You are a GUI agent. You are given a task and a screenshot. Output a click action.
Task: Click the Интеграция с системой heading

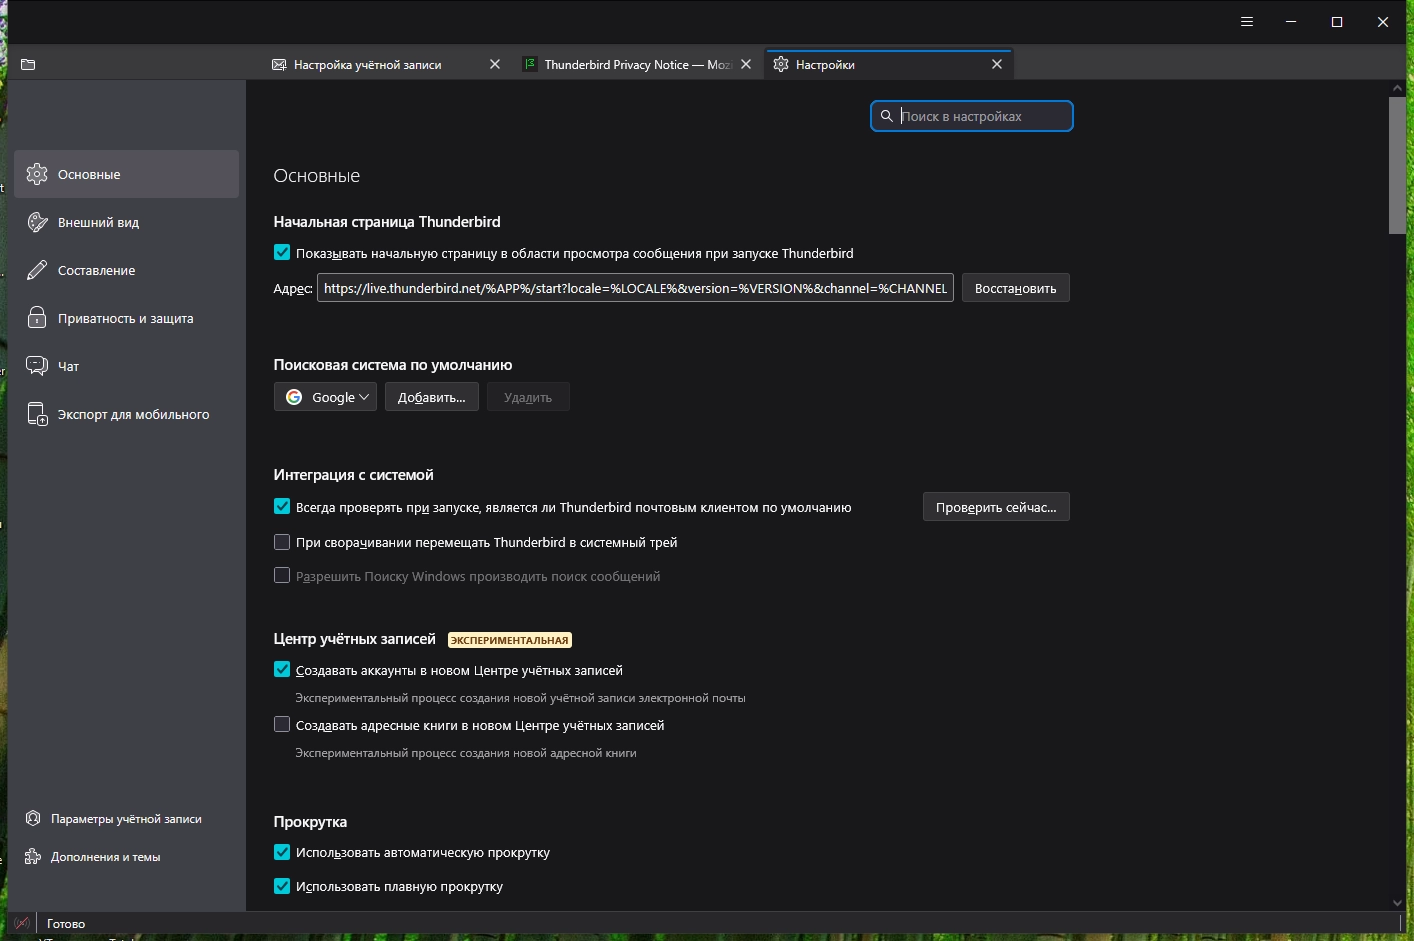[354, 475]
